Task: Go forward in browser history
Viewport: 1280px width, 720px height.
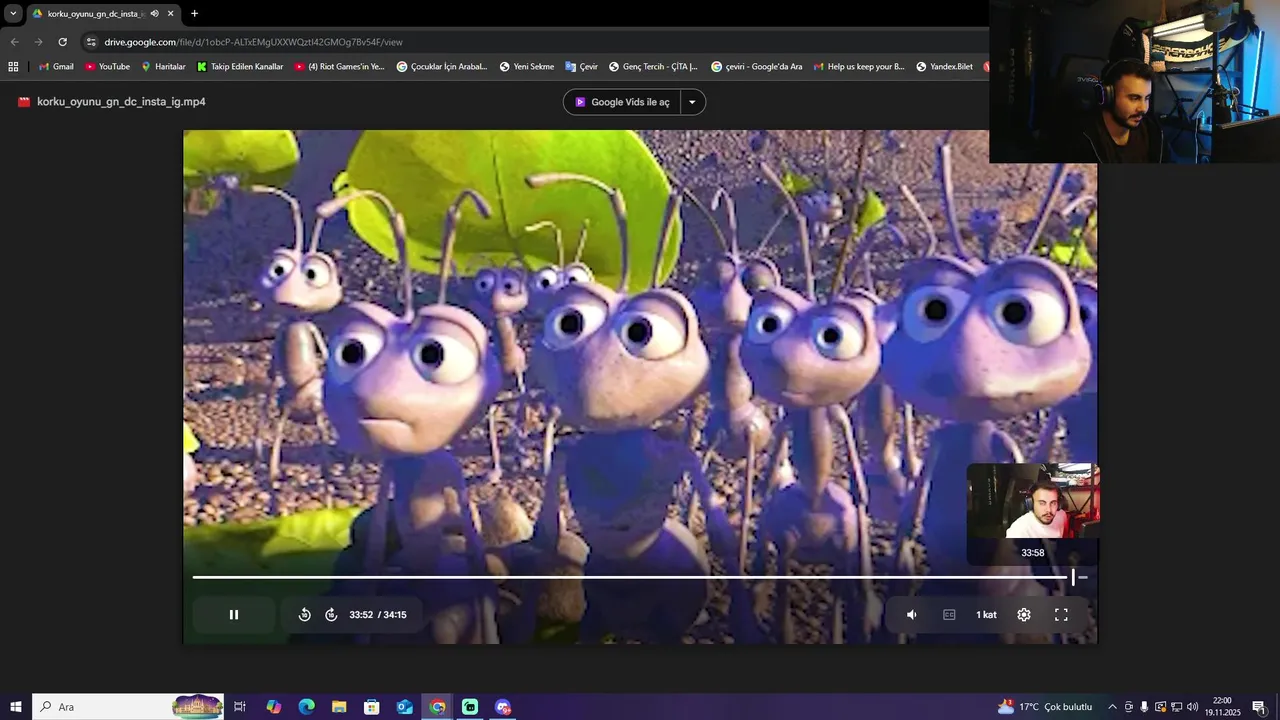Action: [x=38, y=42]
